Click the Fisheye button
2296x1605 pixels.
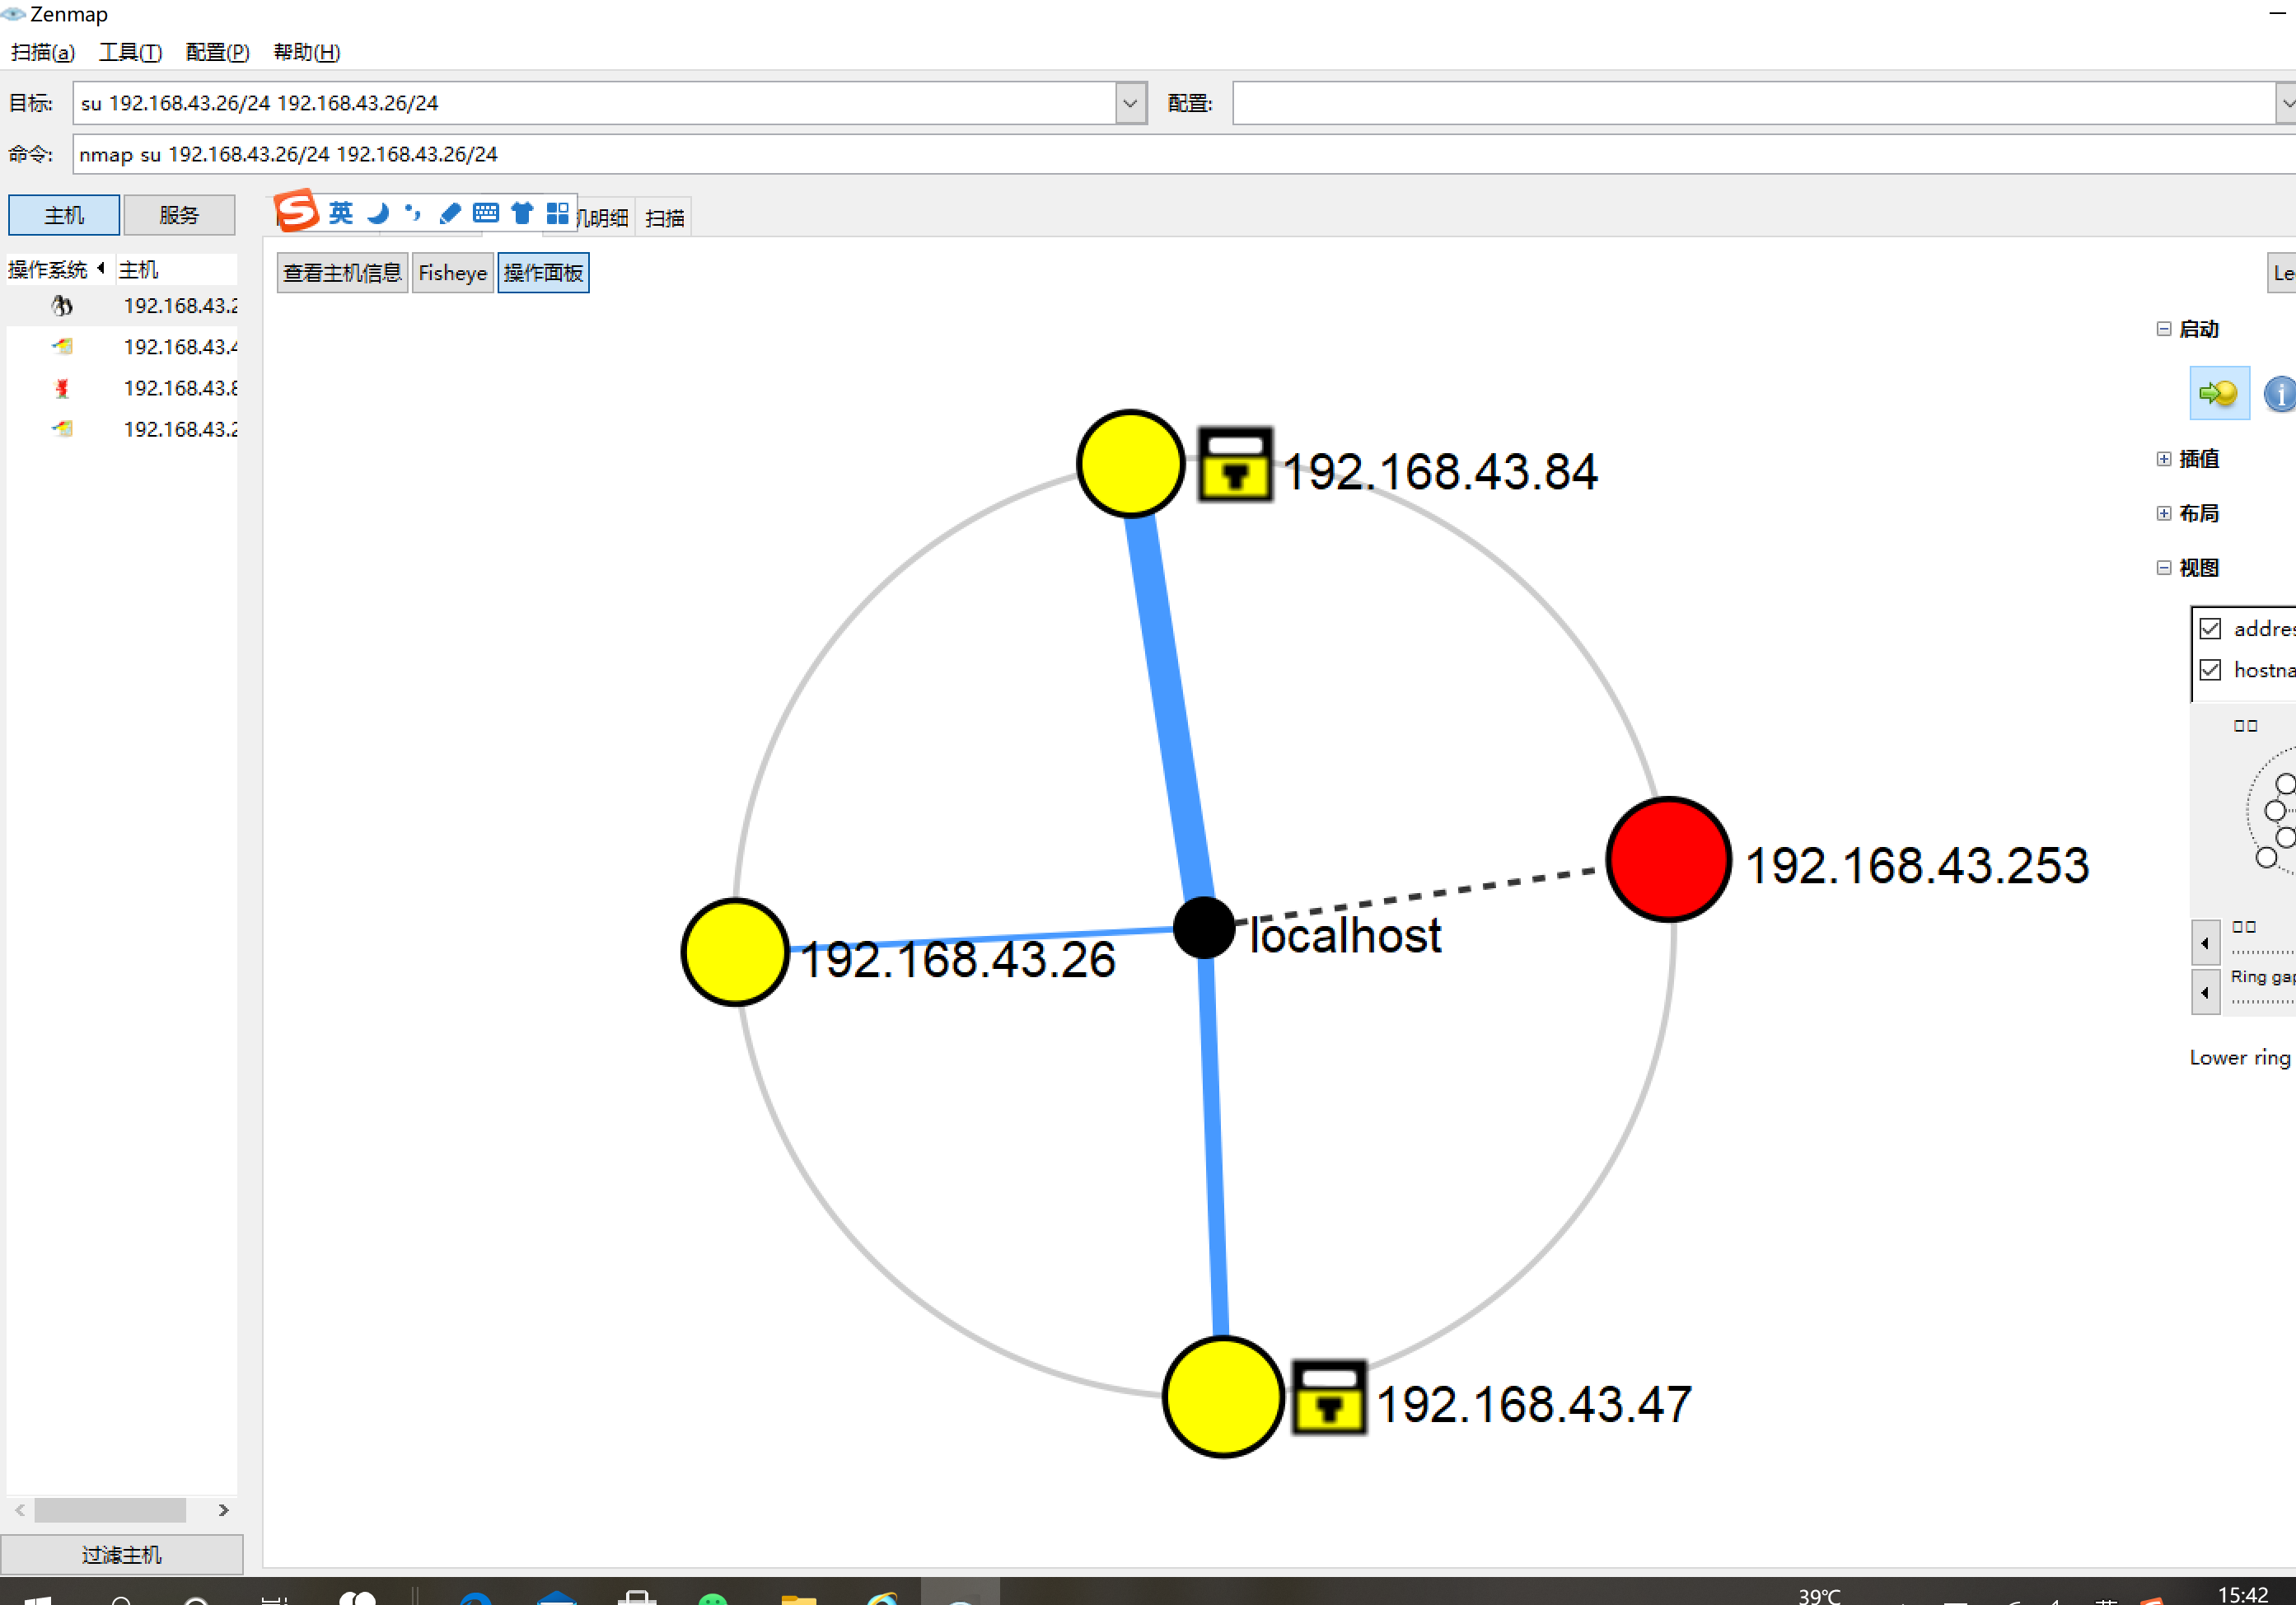(452, 273)
